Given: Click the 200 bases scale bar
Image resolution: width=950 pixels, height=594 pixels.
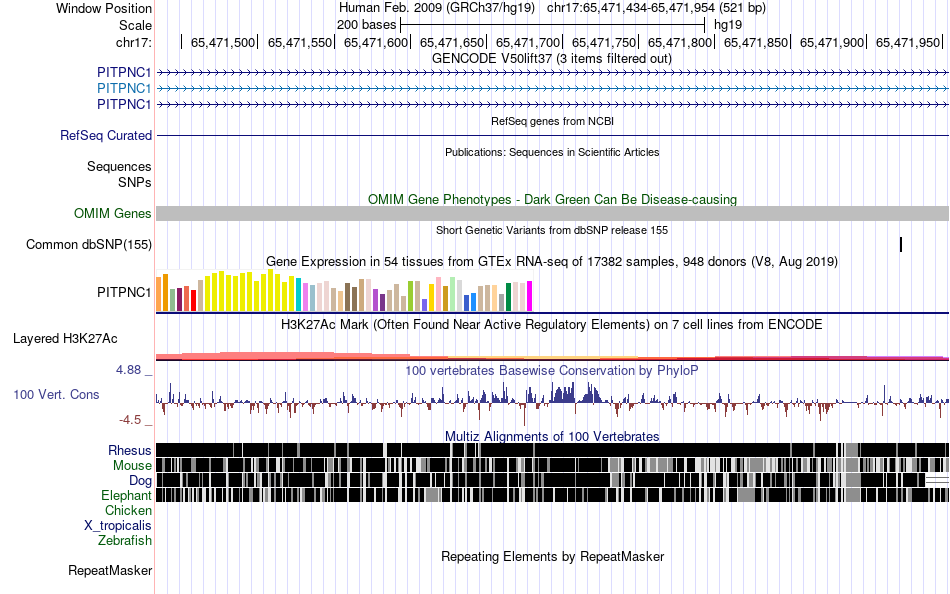Looking at the screenshot, I should (552, 25).
